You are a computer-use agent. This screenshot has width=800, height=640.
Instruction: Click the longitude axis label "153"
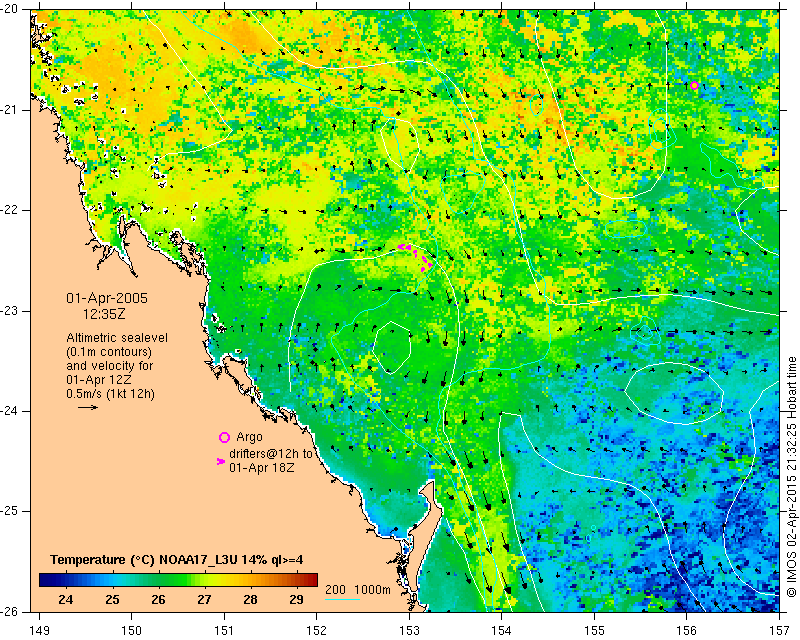(409, 631)
